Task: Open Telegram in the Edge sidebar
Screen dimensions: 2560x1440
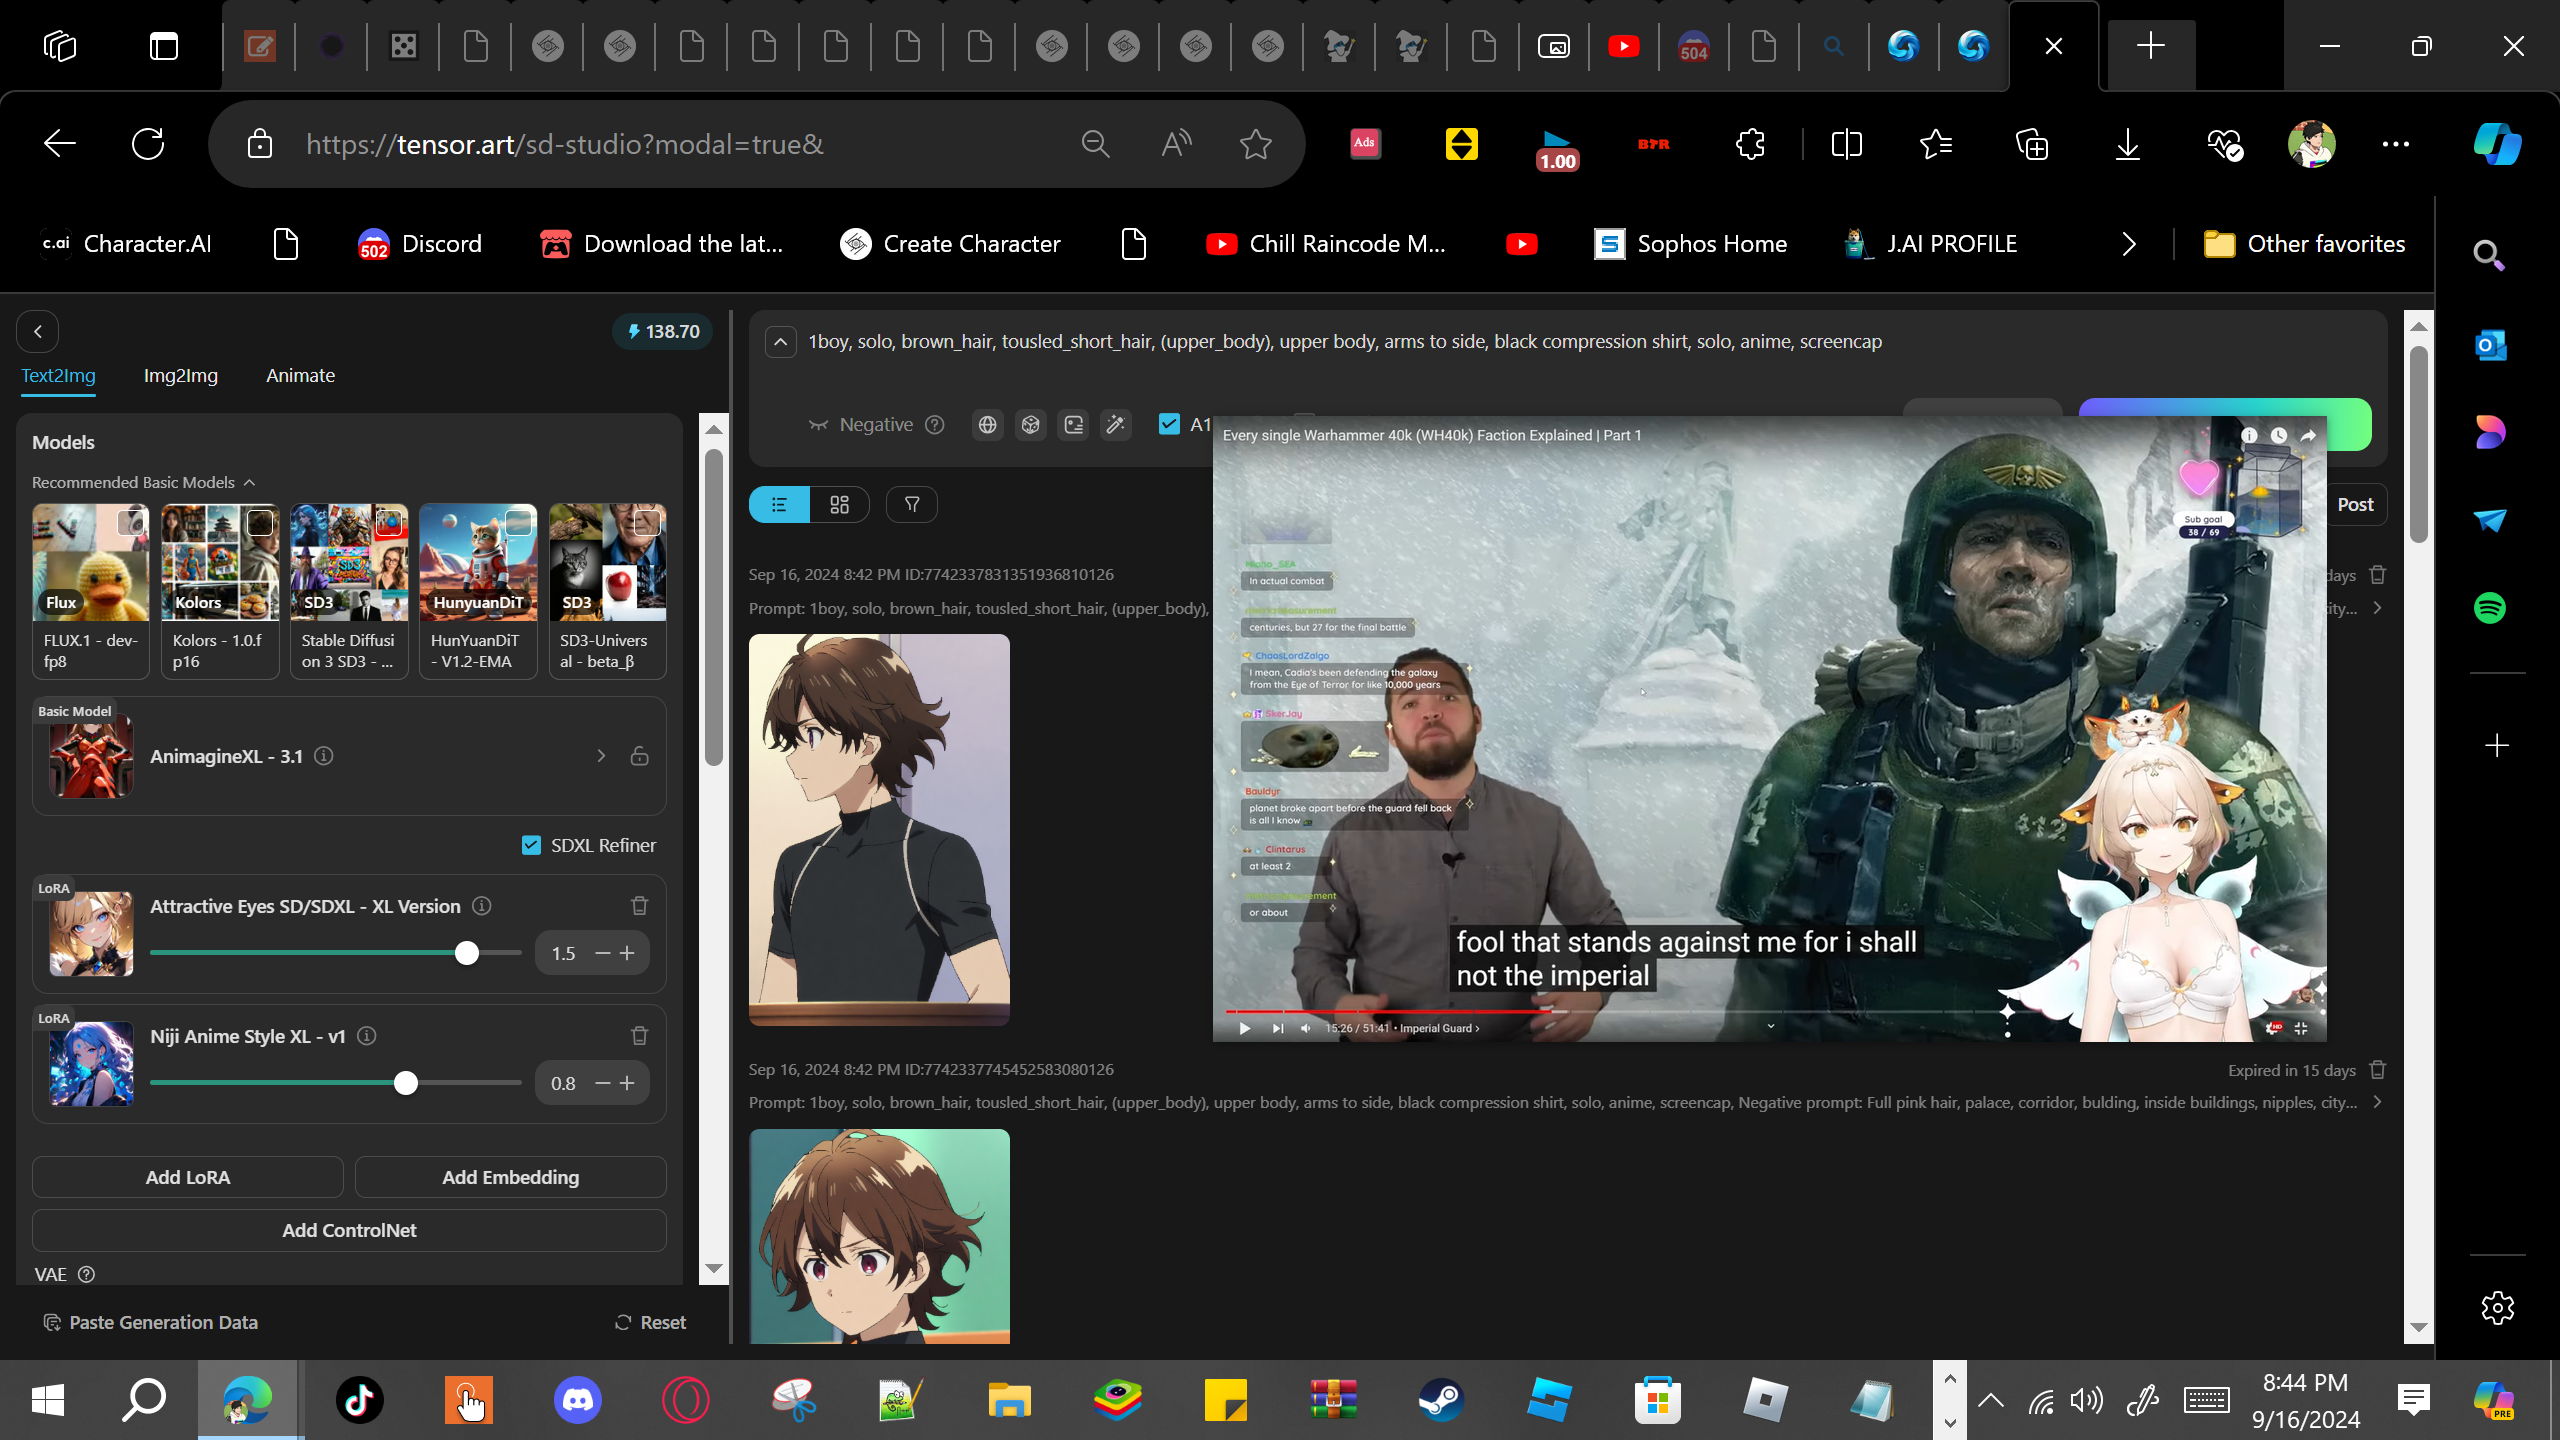Action: pyautogui.click(x=2490, y=520)
